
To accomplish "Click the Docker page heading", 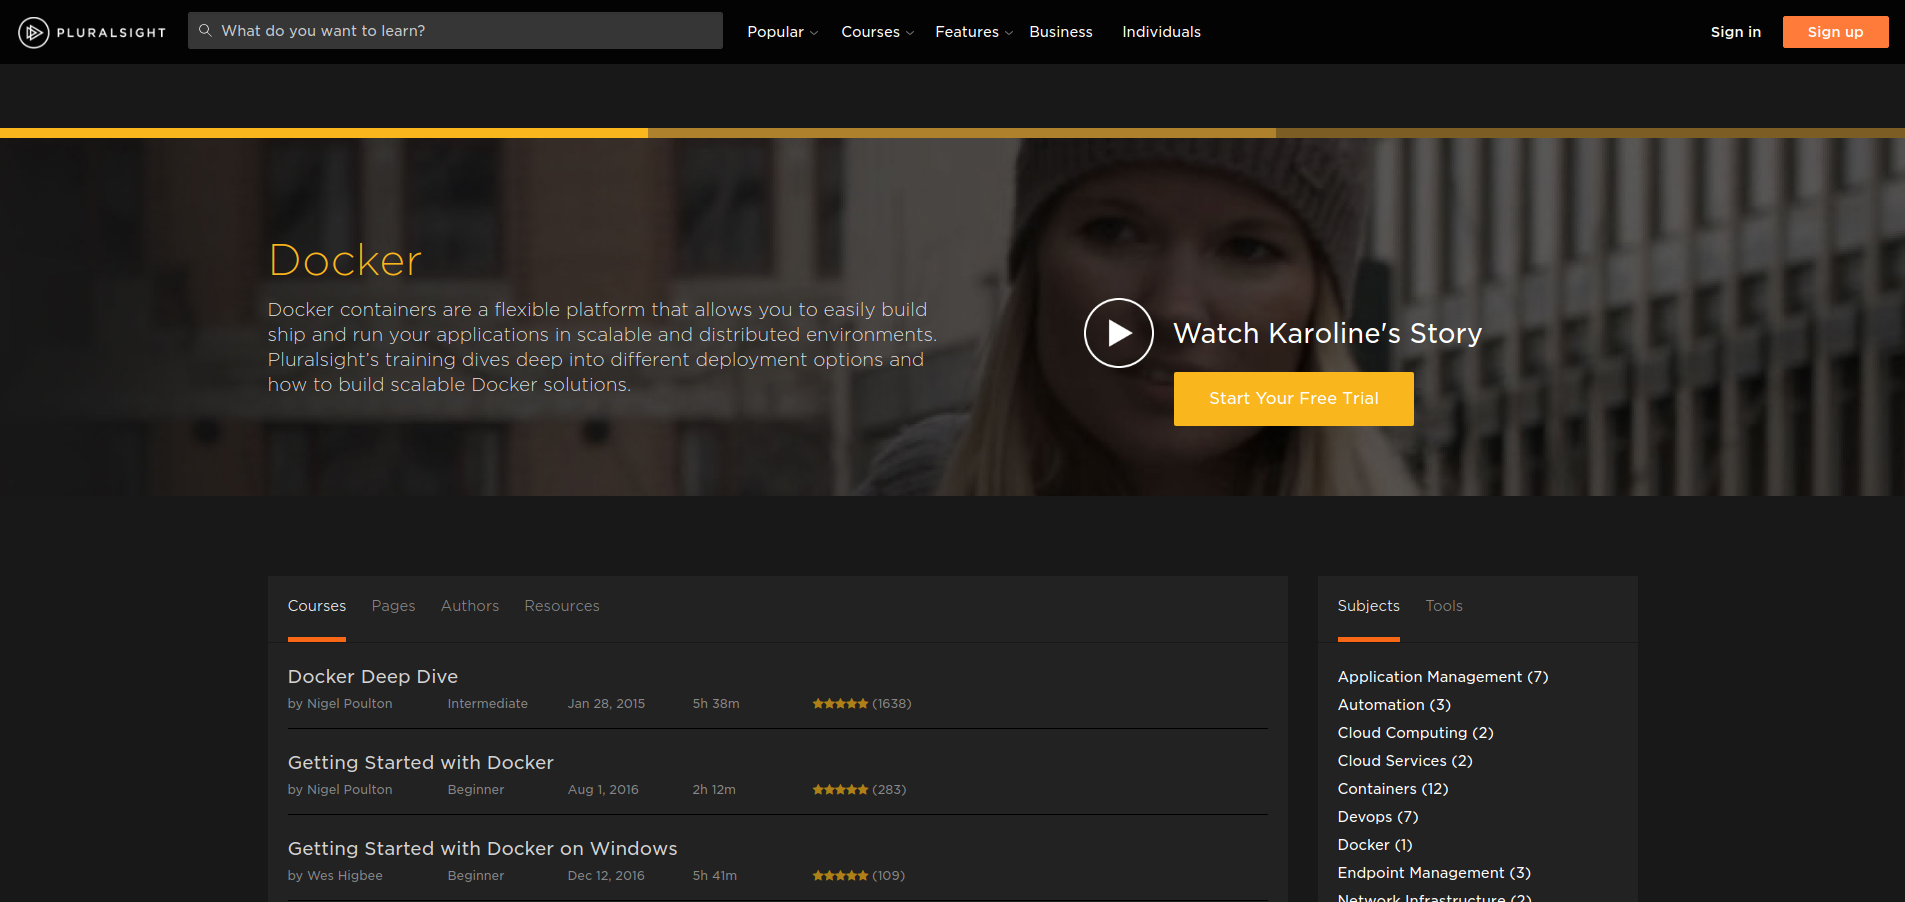I will pyautogui.click(x=345, y=260).
